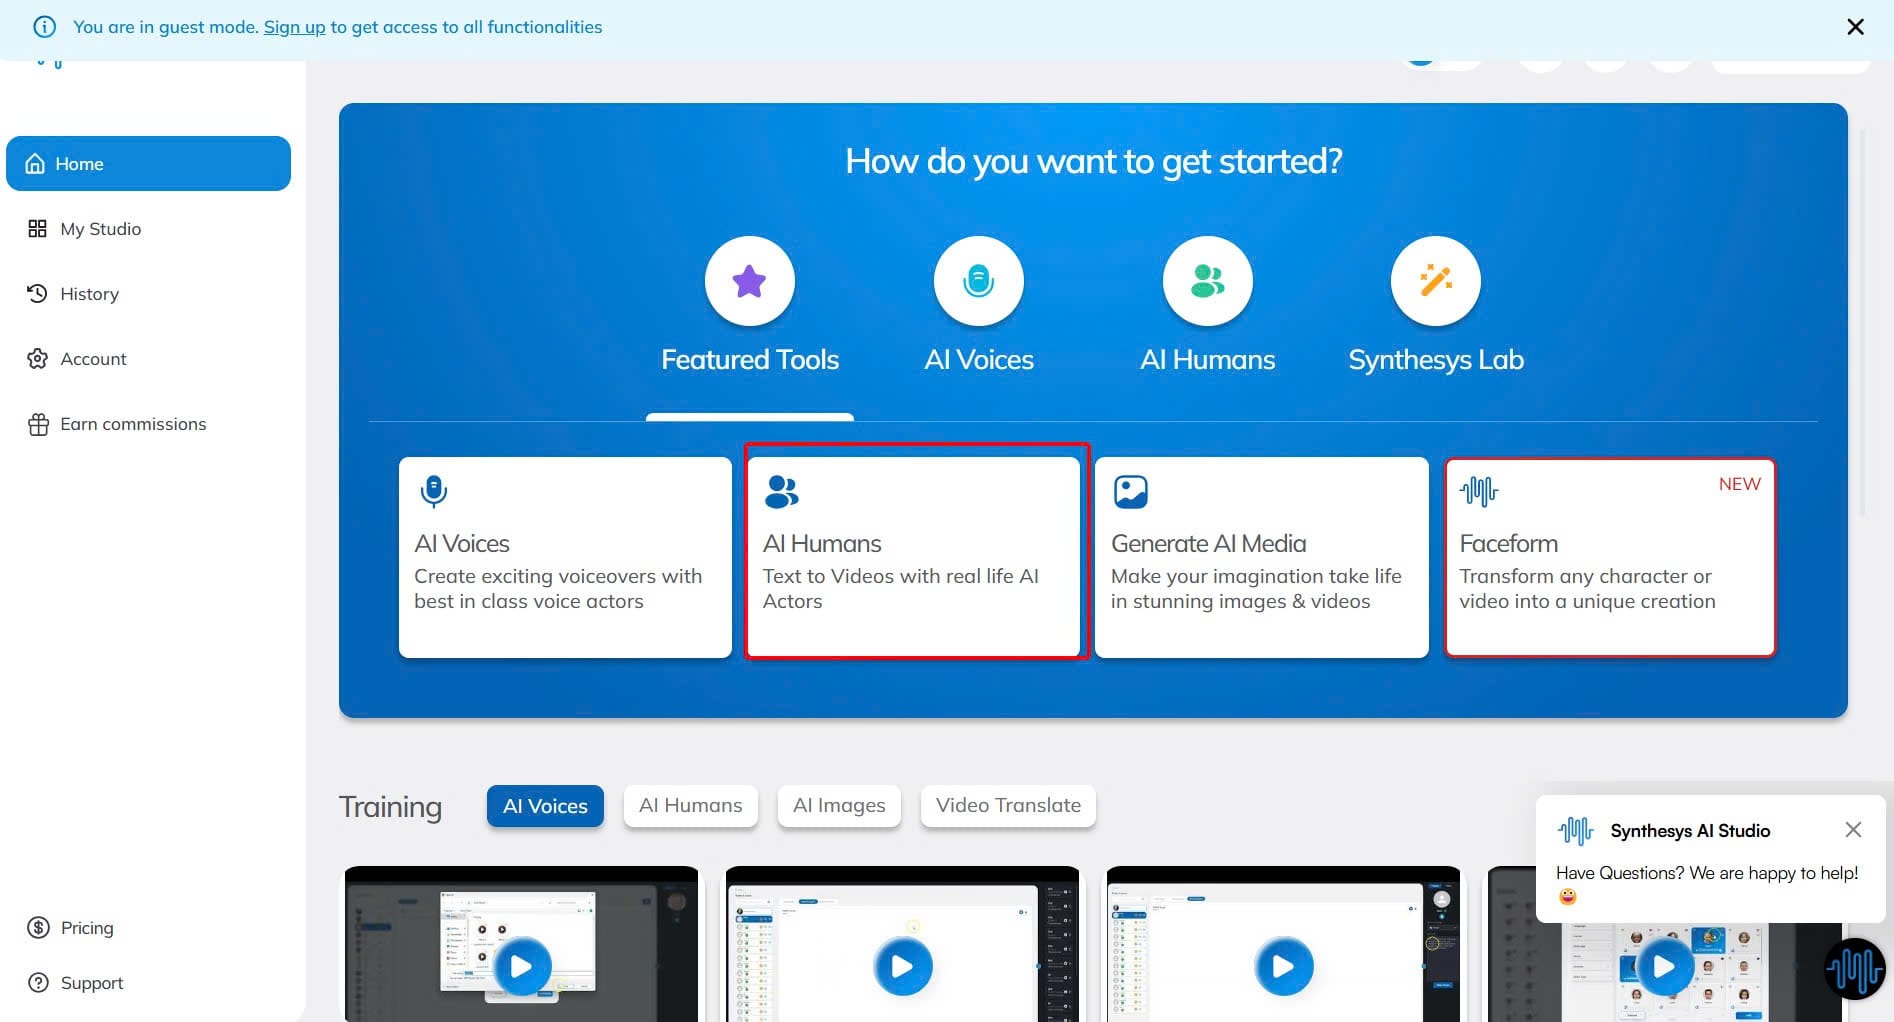The image size is (1894, 1022).
Task: Click the Synthesys AI Studio chat logo
Action: click(1575, 830)
